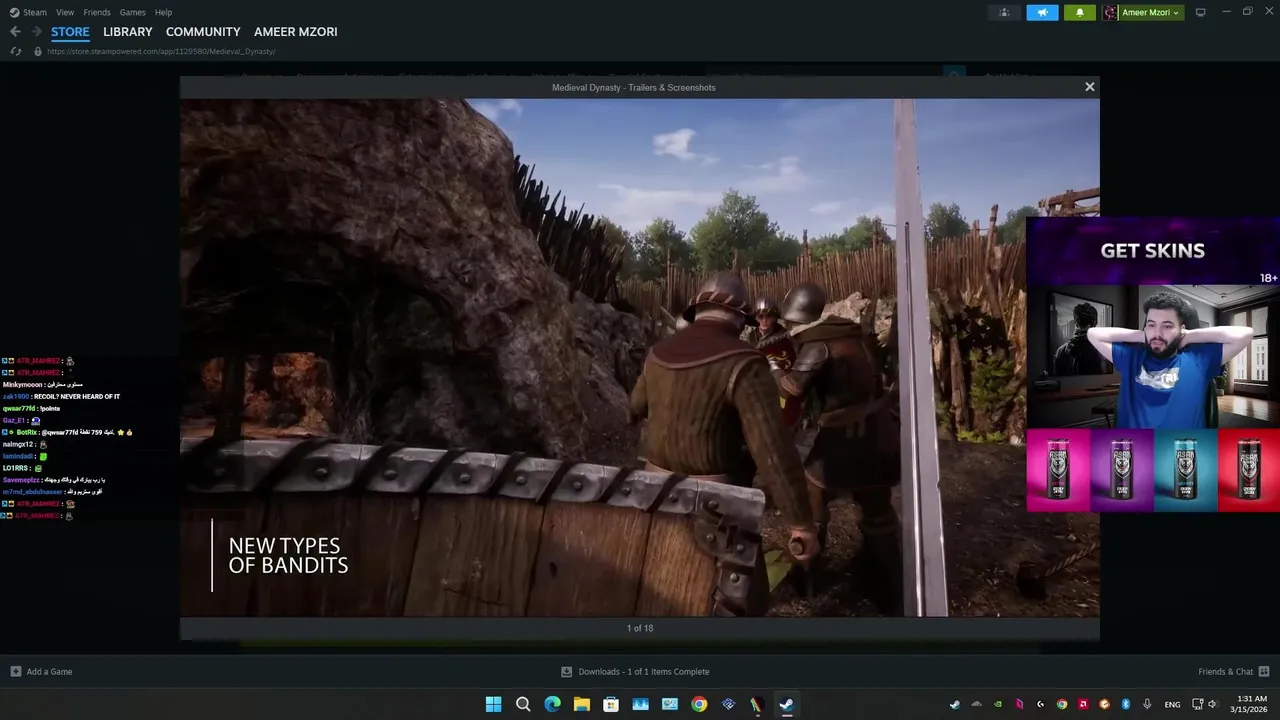Screen dimensions: 1280x720
Task: Open the Bluetooth tray icon
Action: [1126, 704]
